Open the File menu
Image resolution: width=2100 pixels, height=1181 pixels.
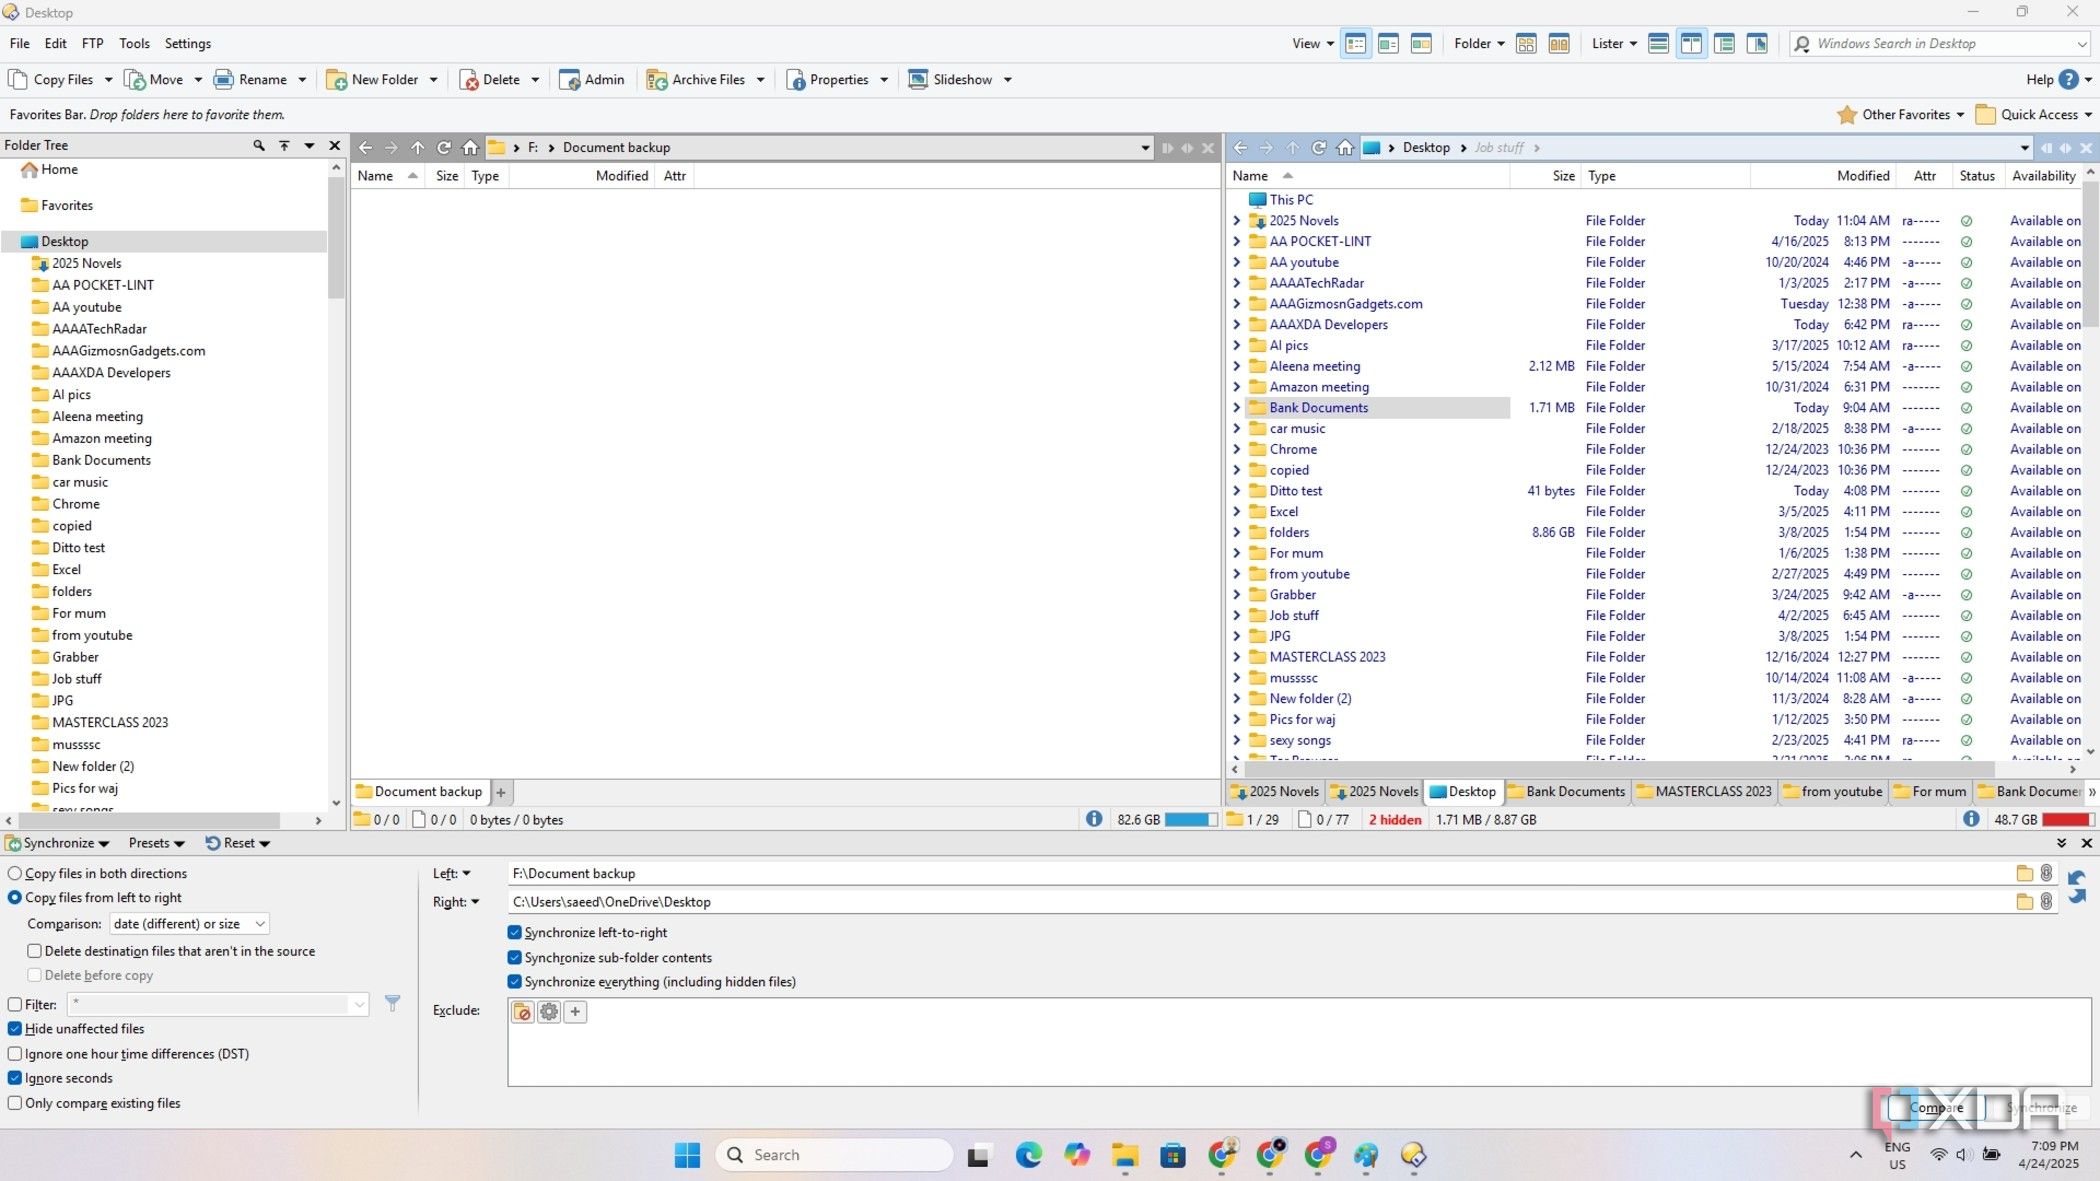tap(19, 44)
